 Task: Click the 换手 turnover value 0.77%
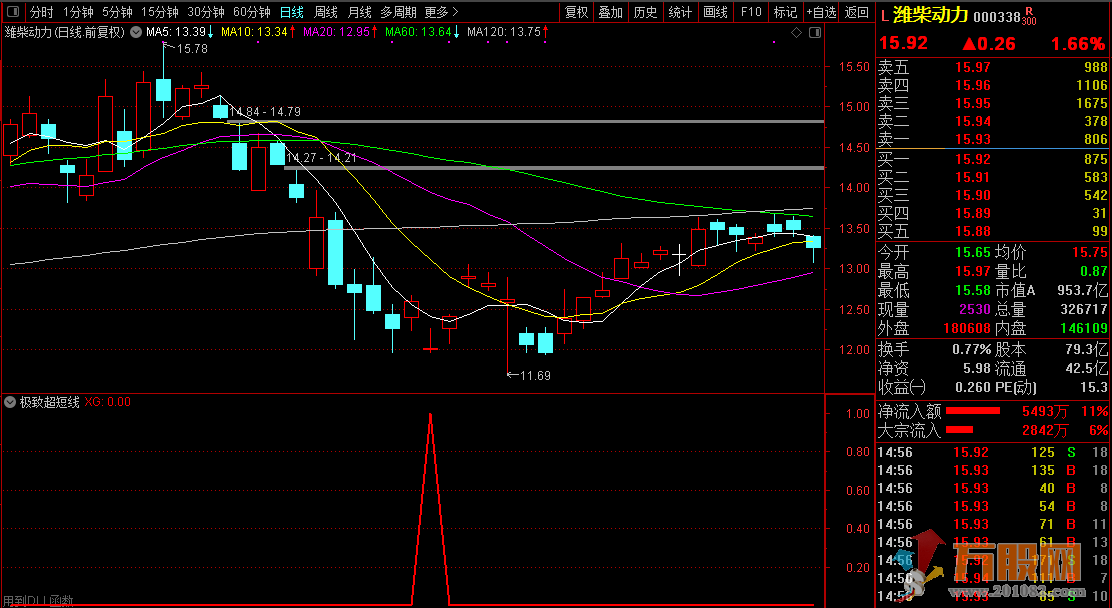point(972,349)
